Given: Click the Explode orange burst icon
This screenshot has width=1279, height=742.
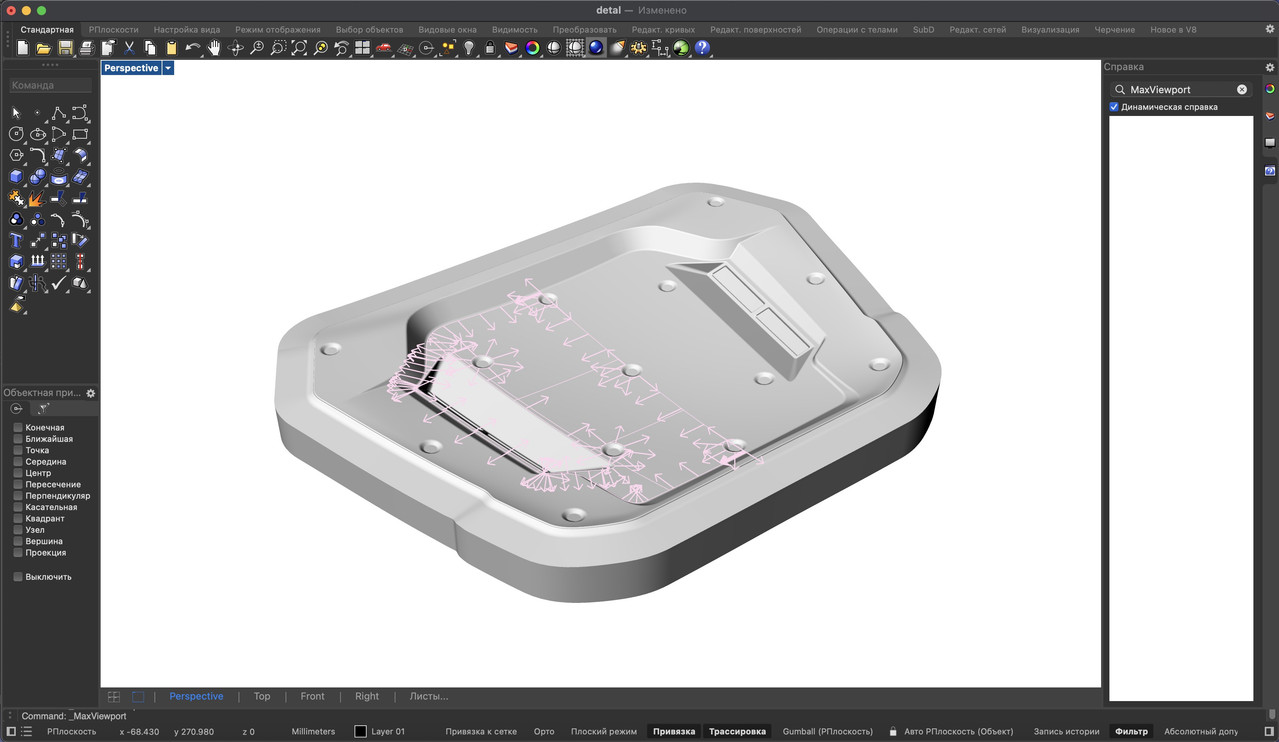Looking at the screenshot, I should point(38,198).
